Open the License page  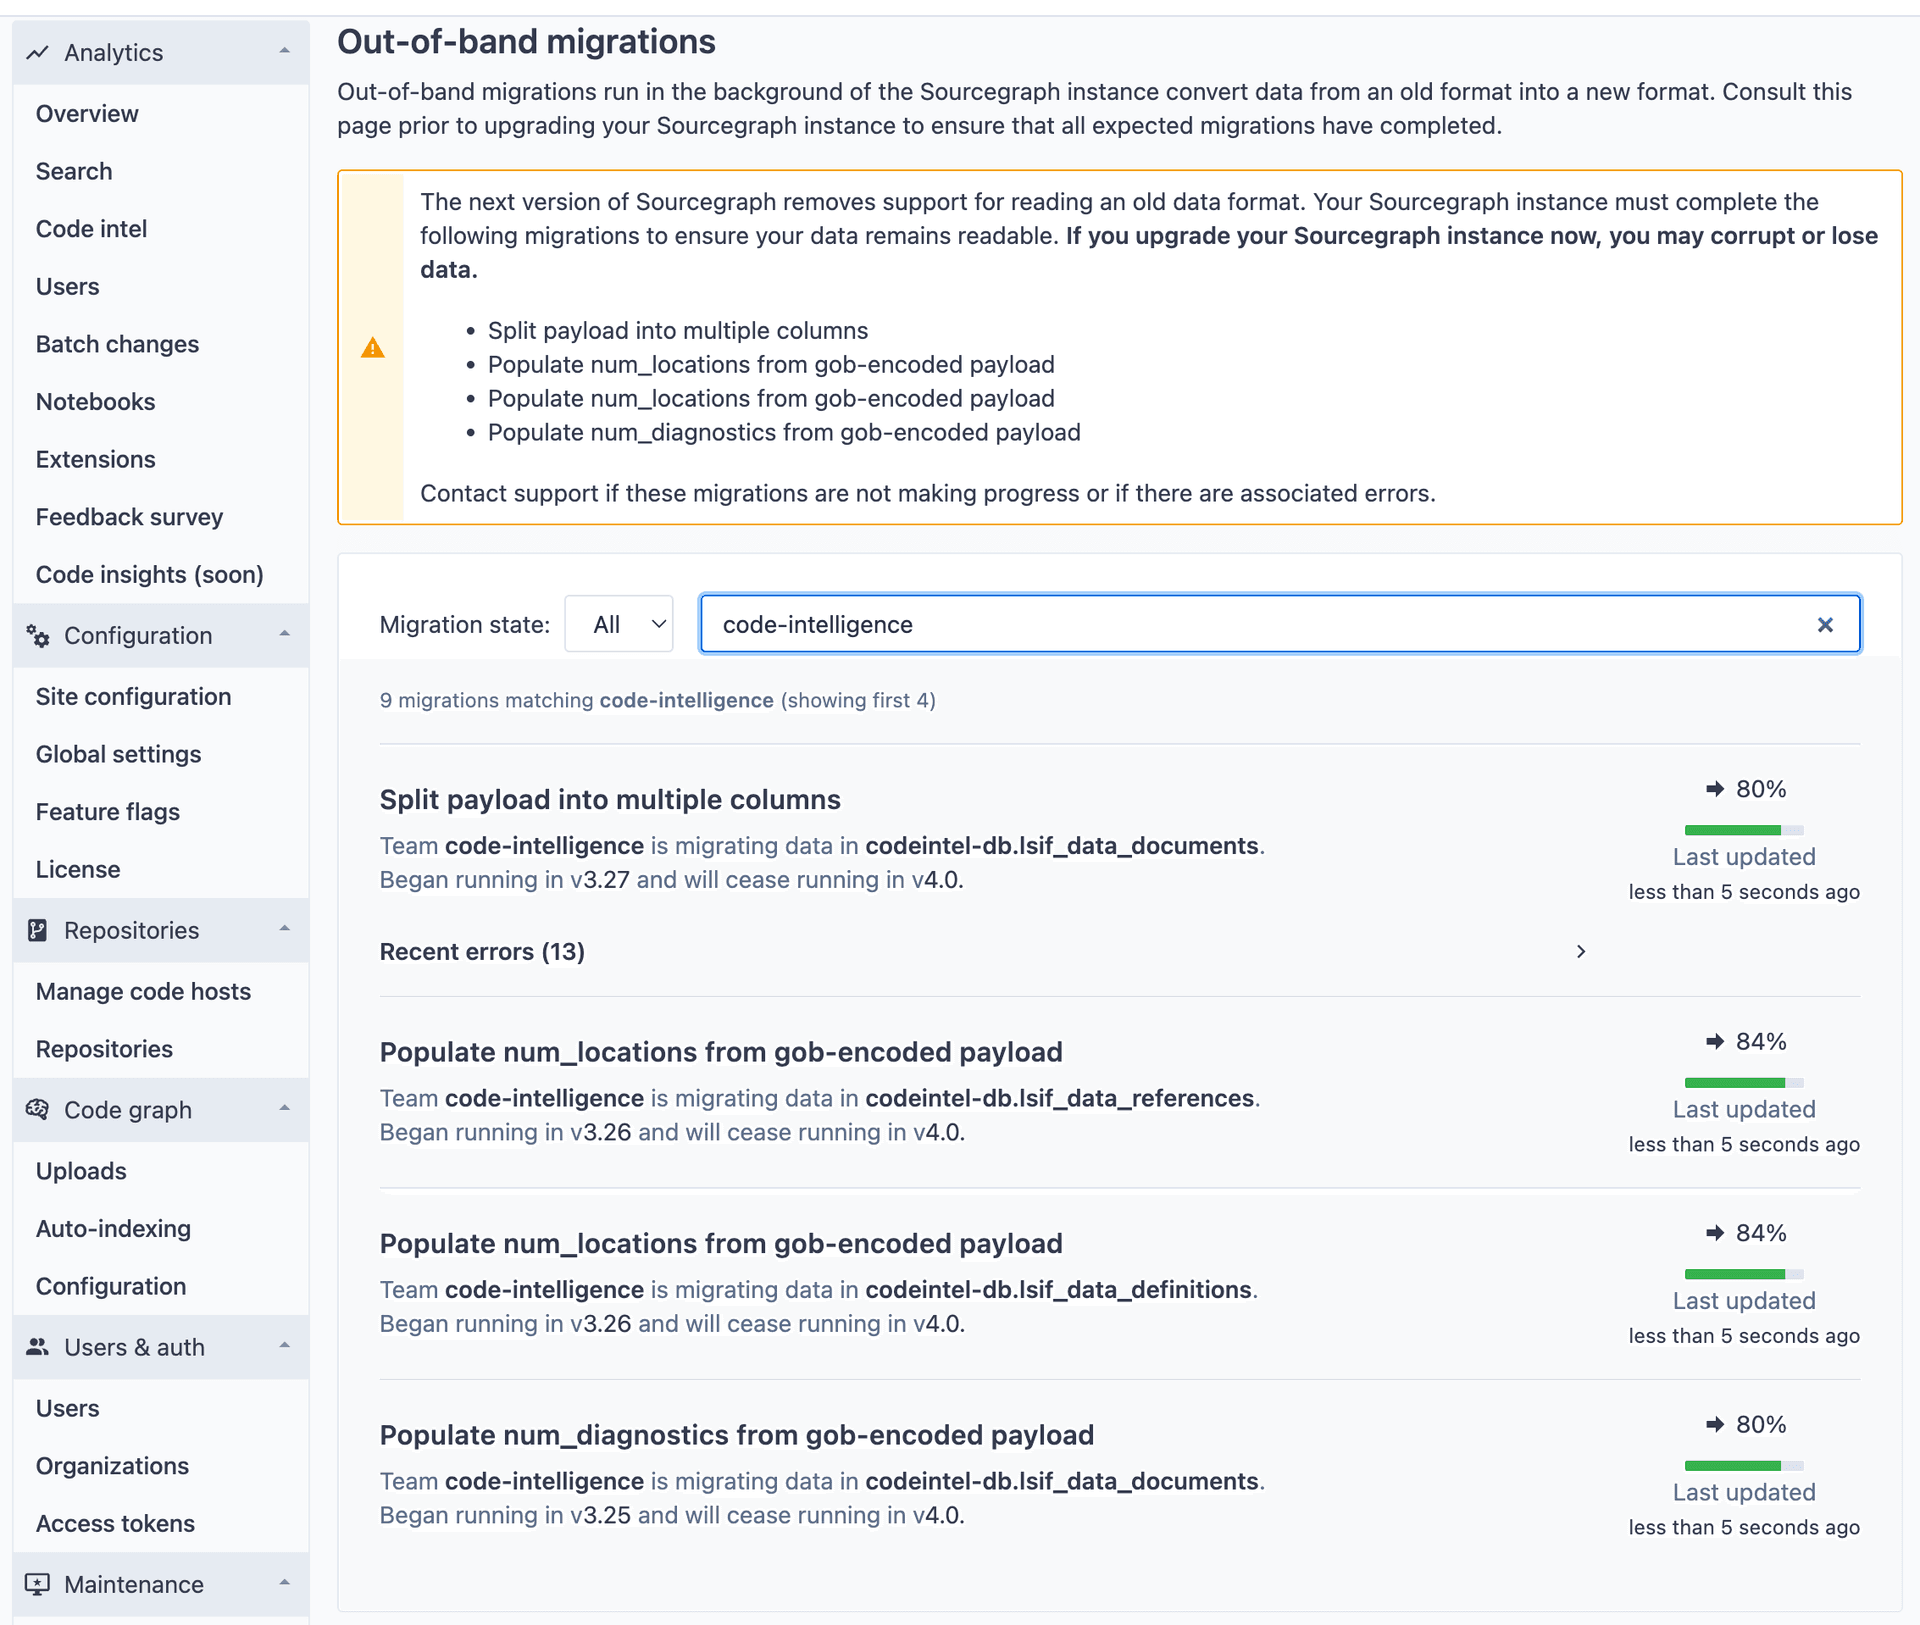[x=77, y=870]
